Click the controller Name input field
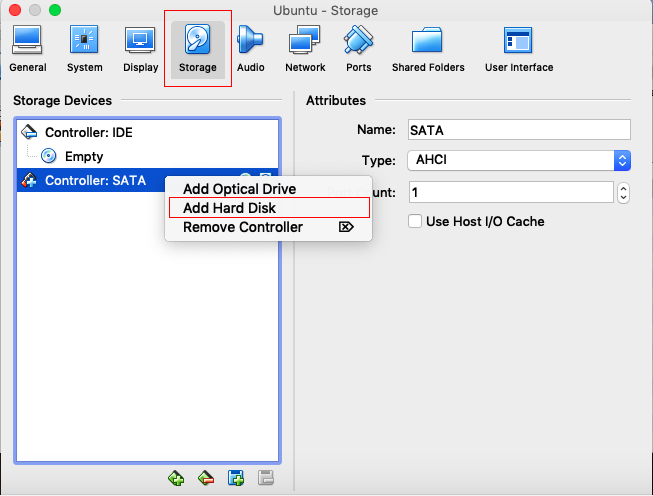The width and height of the screenshot is (653, 496). point(519,130)
